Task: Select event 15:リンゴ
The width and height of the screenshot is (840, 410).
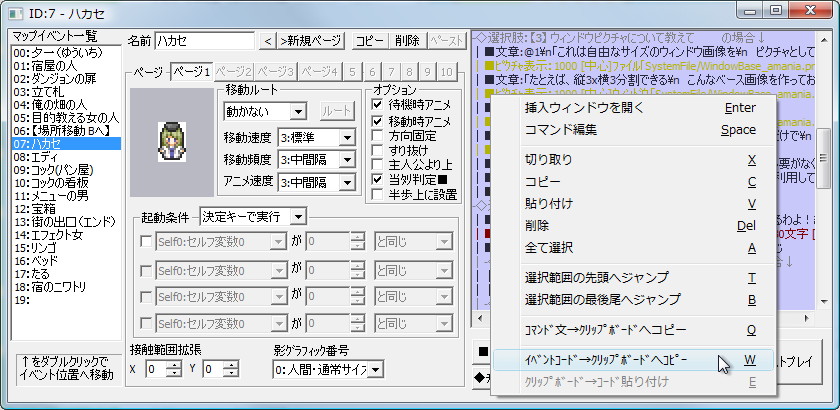Action: (x=66, y=248)
